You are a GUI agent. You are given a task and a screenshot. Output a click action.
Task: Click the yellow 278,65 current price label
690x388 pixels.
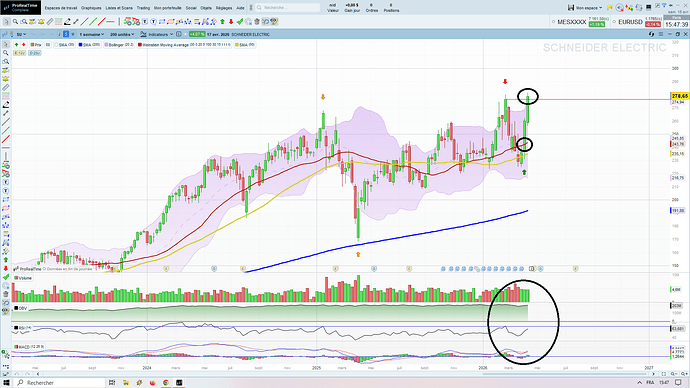click(x=679, y=96)
